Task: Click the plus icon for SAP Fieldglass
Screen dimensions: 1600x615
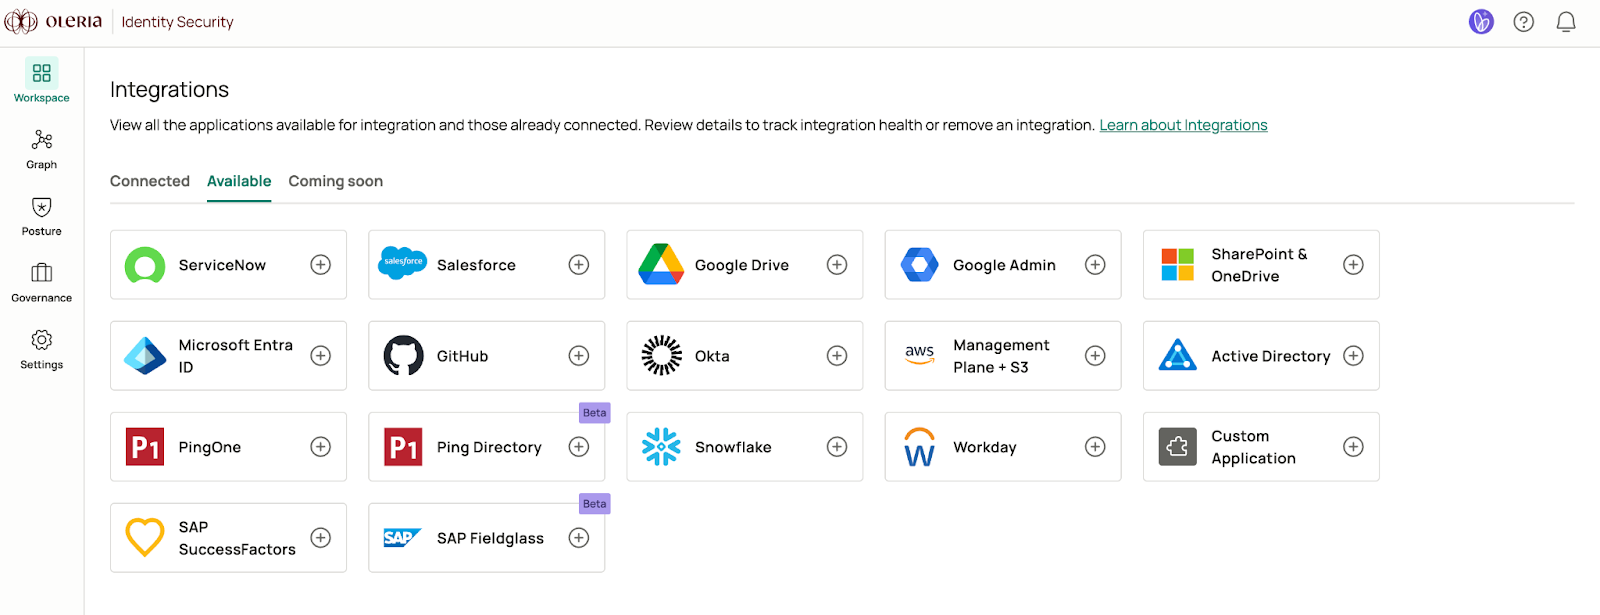Action: tap(579, 538)
